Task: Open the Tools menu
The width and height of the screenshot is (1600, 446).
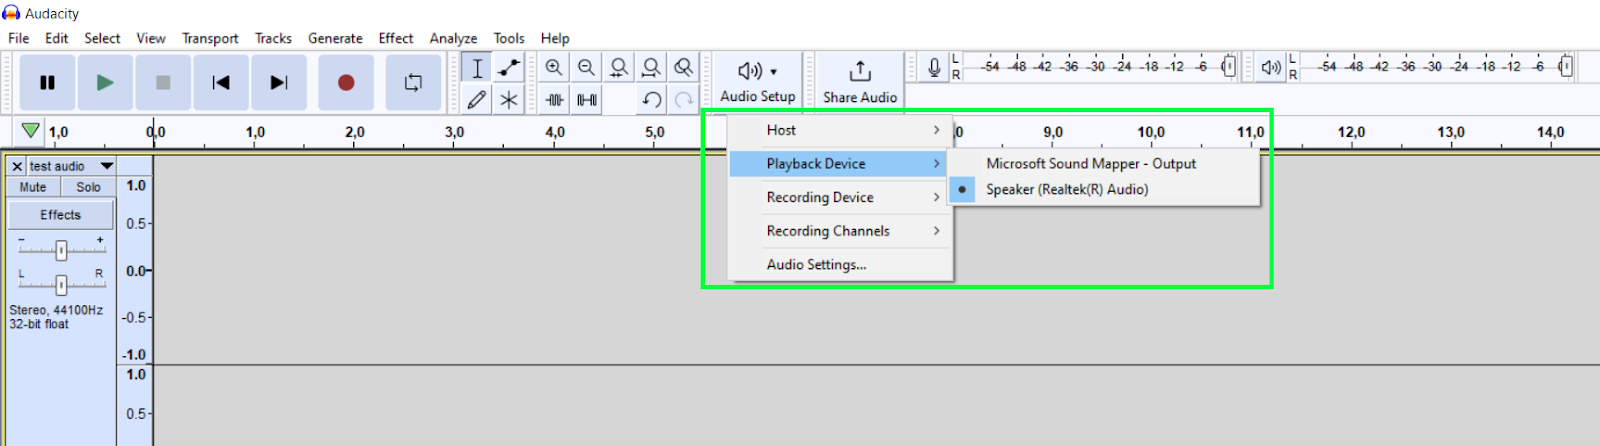Action: point(509,38)
